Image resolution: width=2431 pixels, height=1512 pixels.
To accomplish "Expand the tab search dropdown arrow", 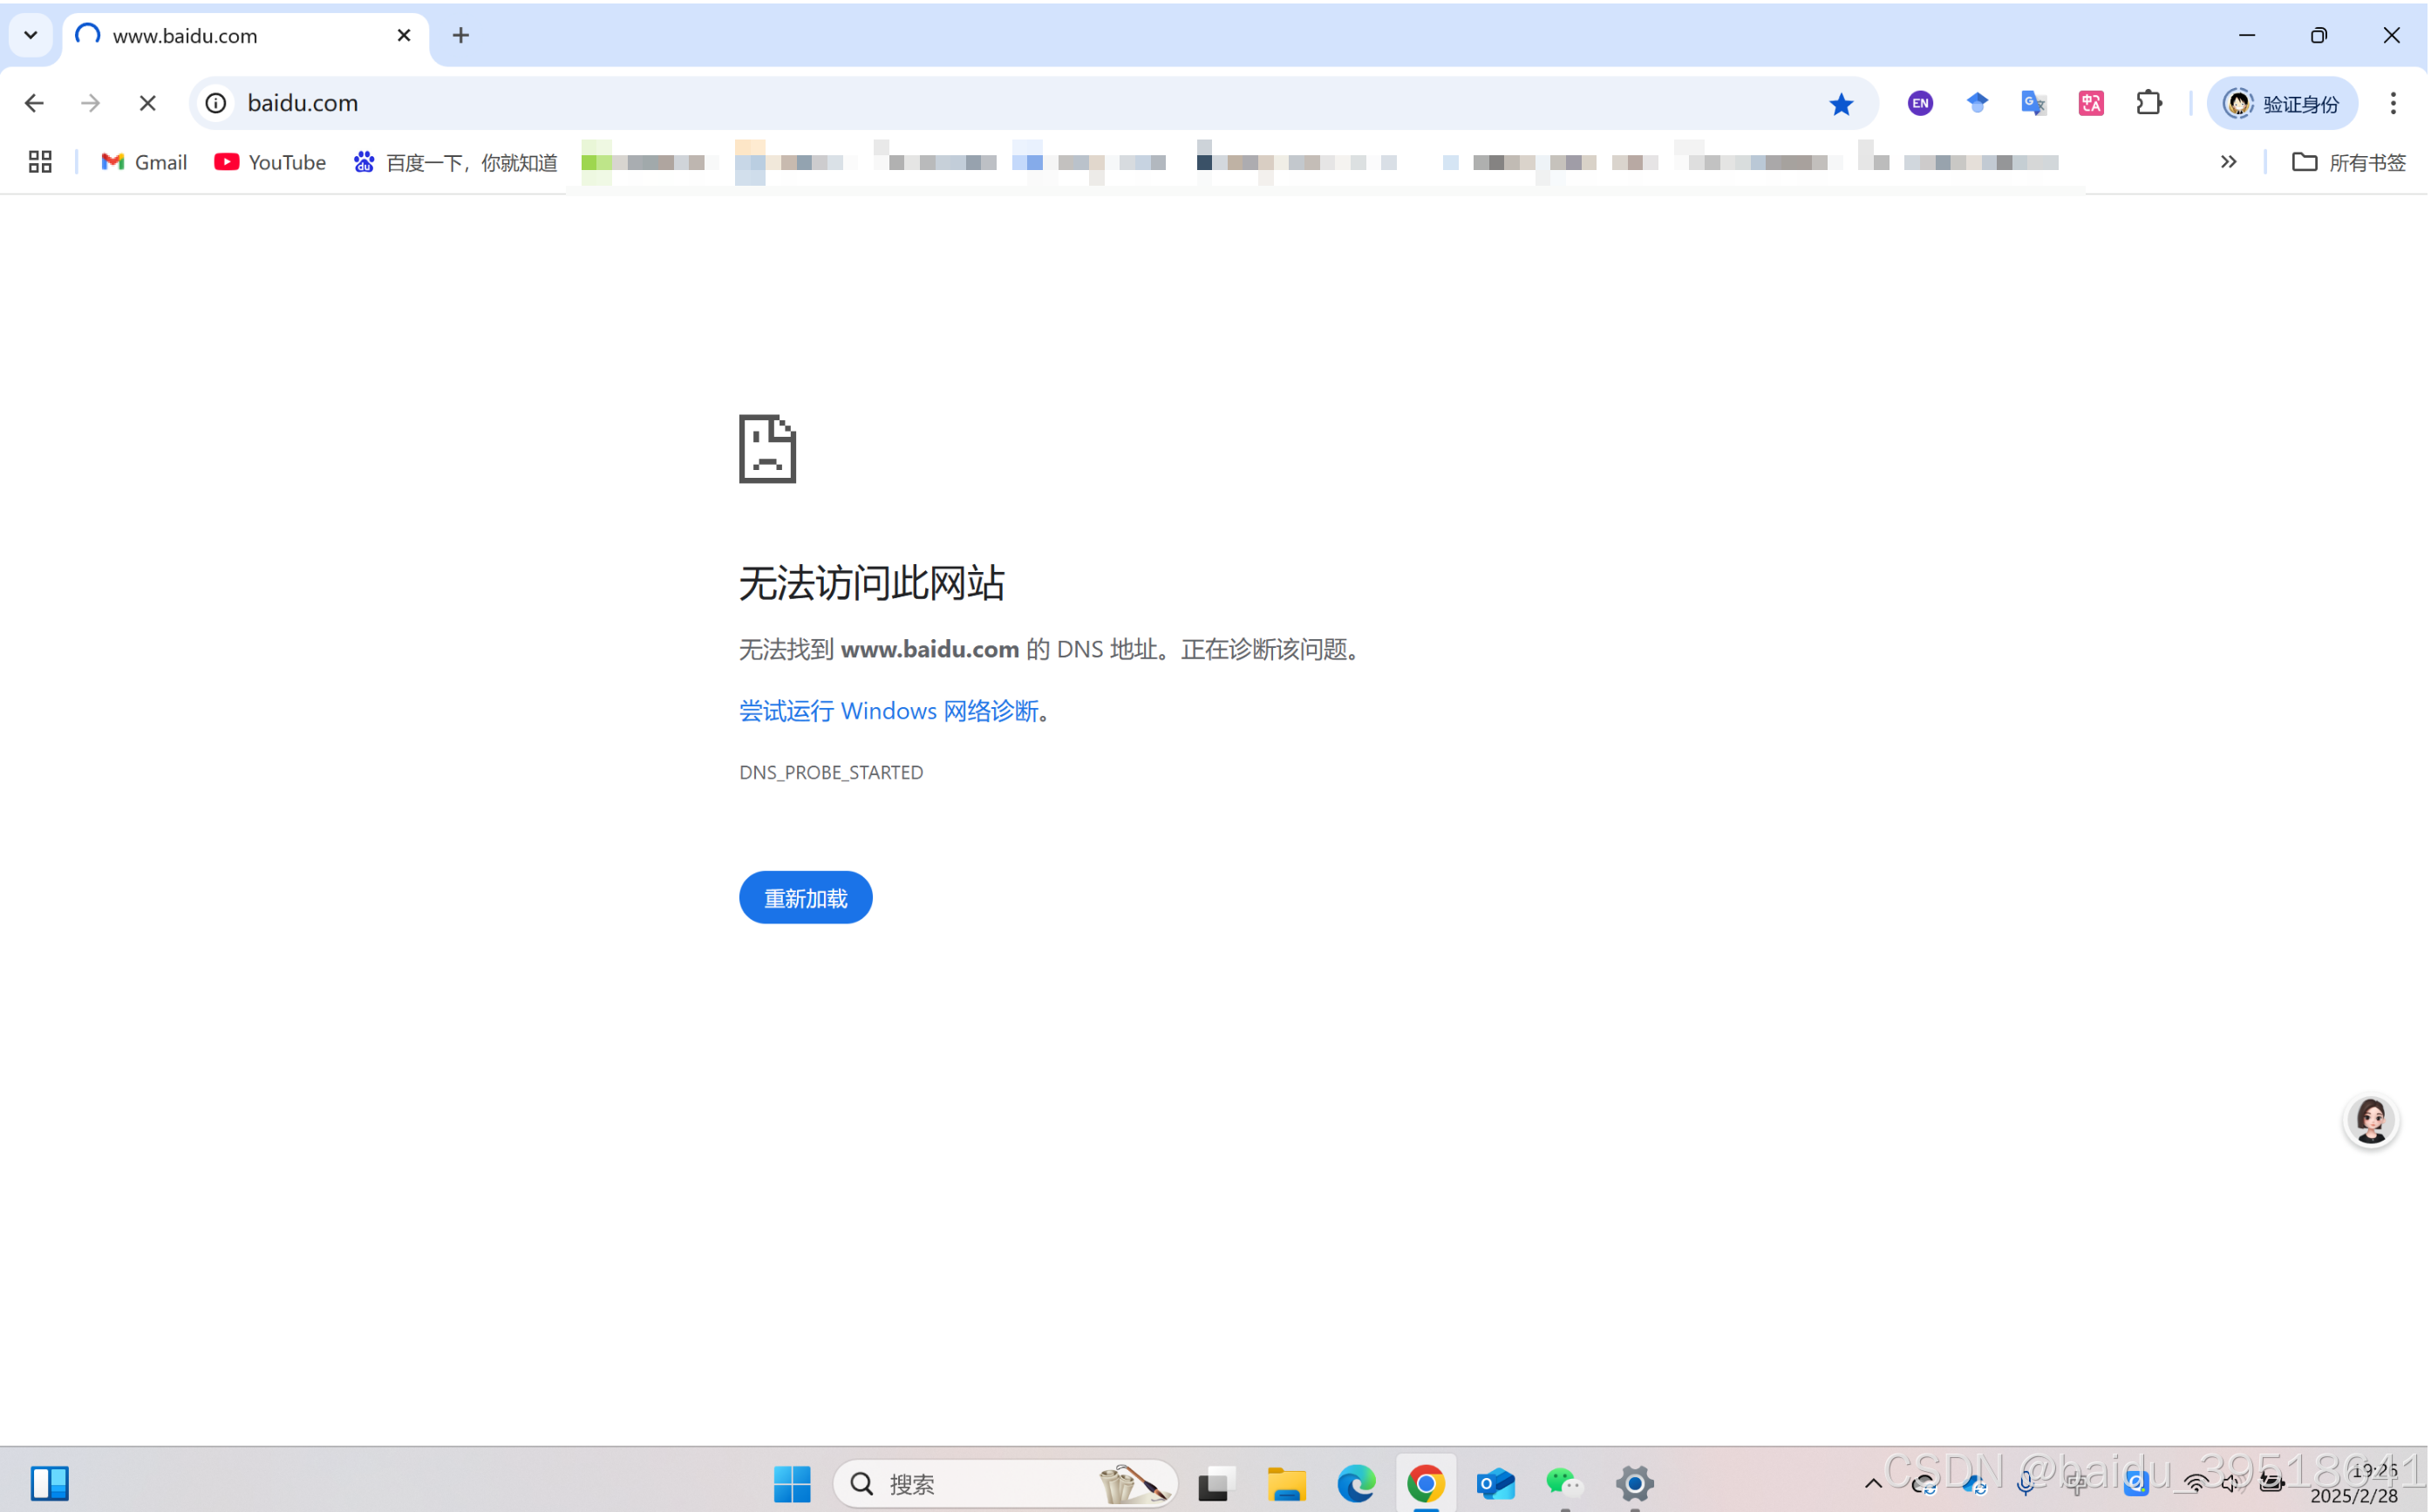I will pos(31,35).
